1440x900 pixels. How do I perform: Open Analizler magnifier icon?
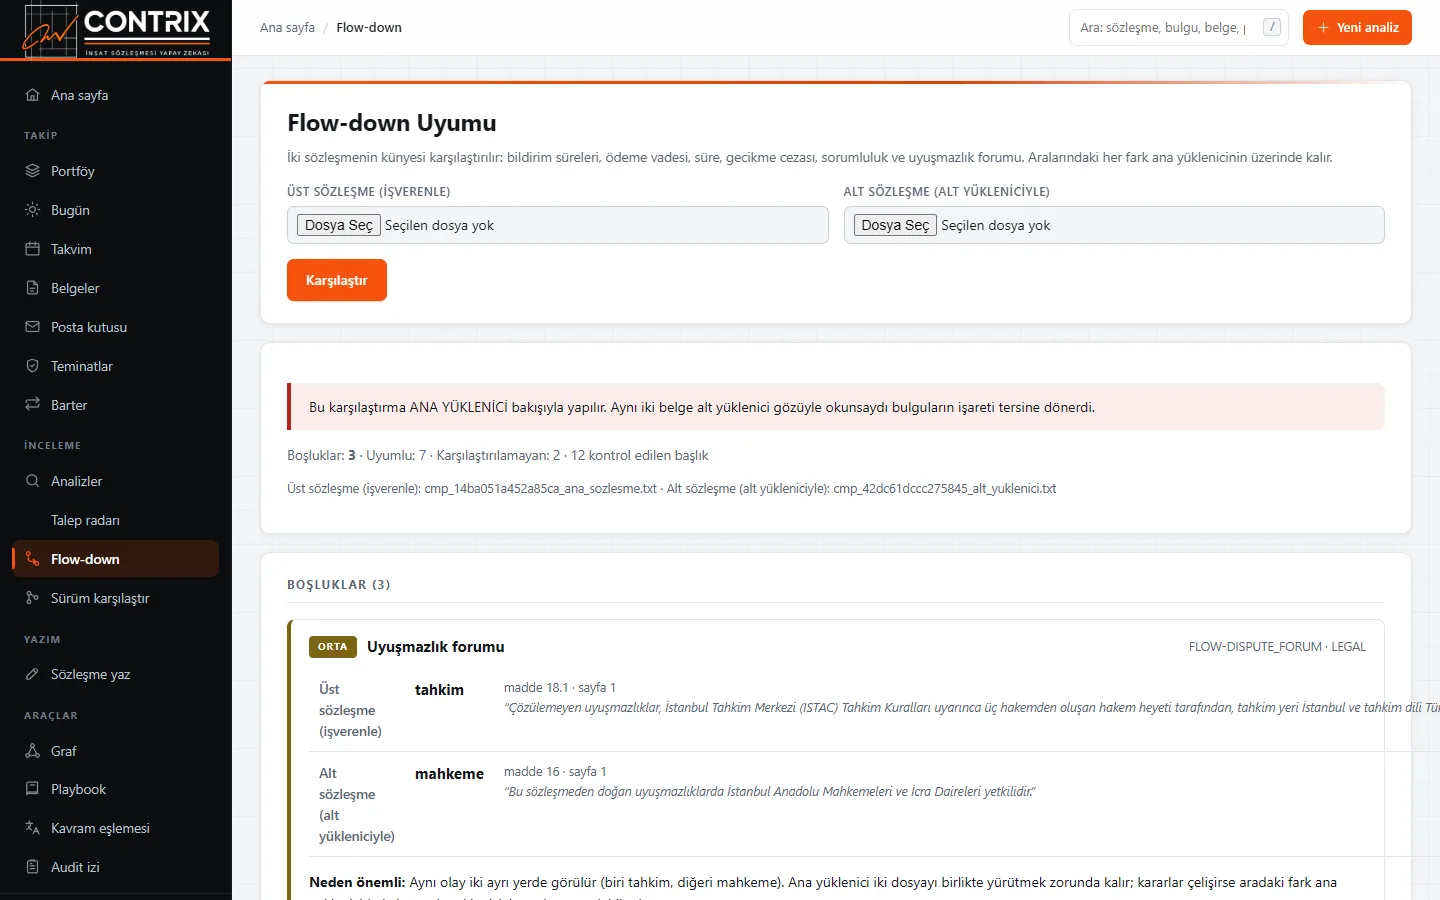click(x=32, y=481)
